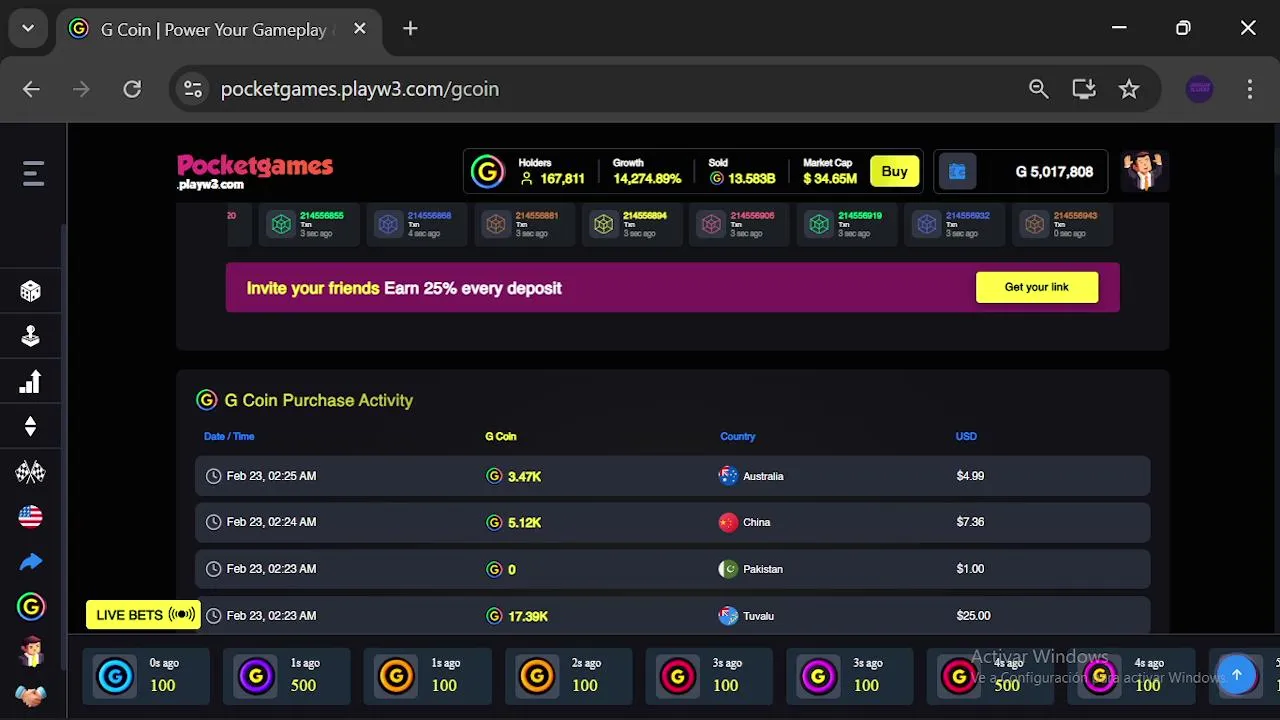Click the Sold 13.583B stat
The height and width of the screenshot is (720, 1280).
pyautogui.click(x=742, y=172)
